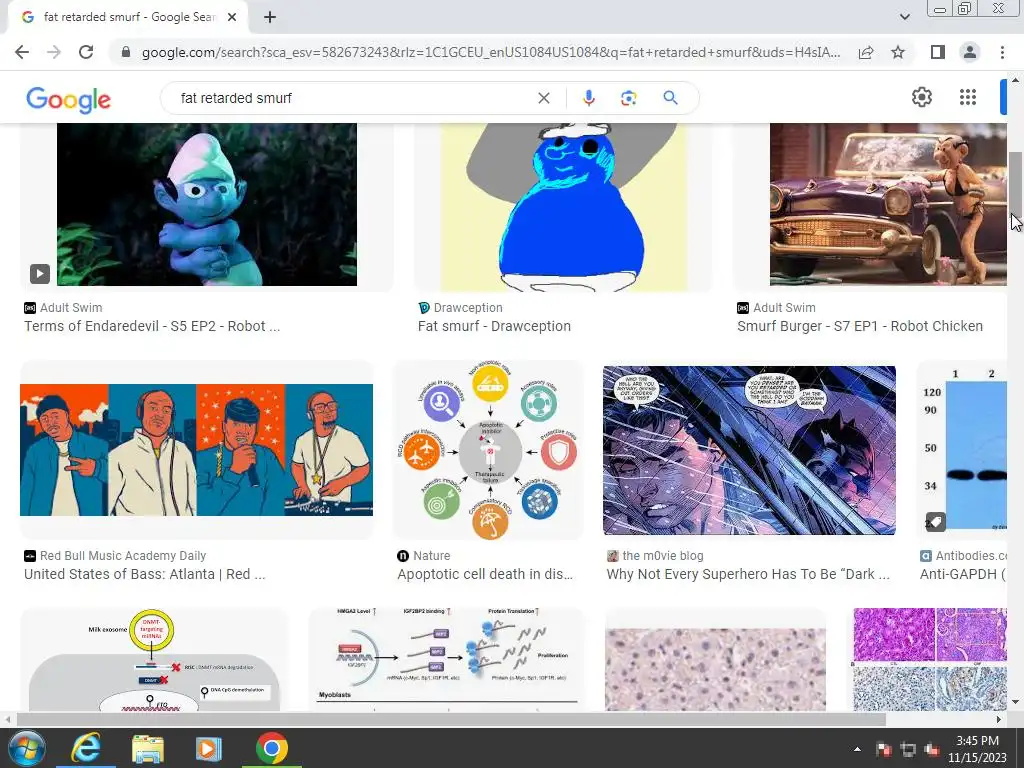
Task: Click 'the m0vie blog' source label
Action: [663, 556]
